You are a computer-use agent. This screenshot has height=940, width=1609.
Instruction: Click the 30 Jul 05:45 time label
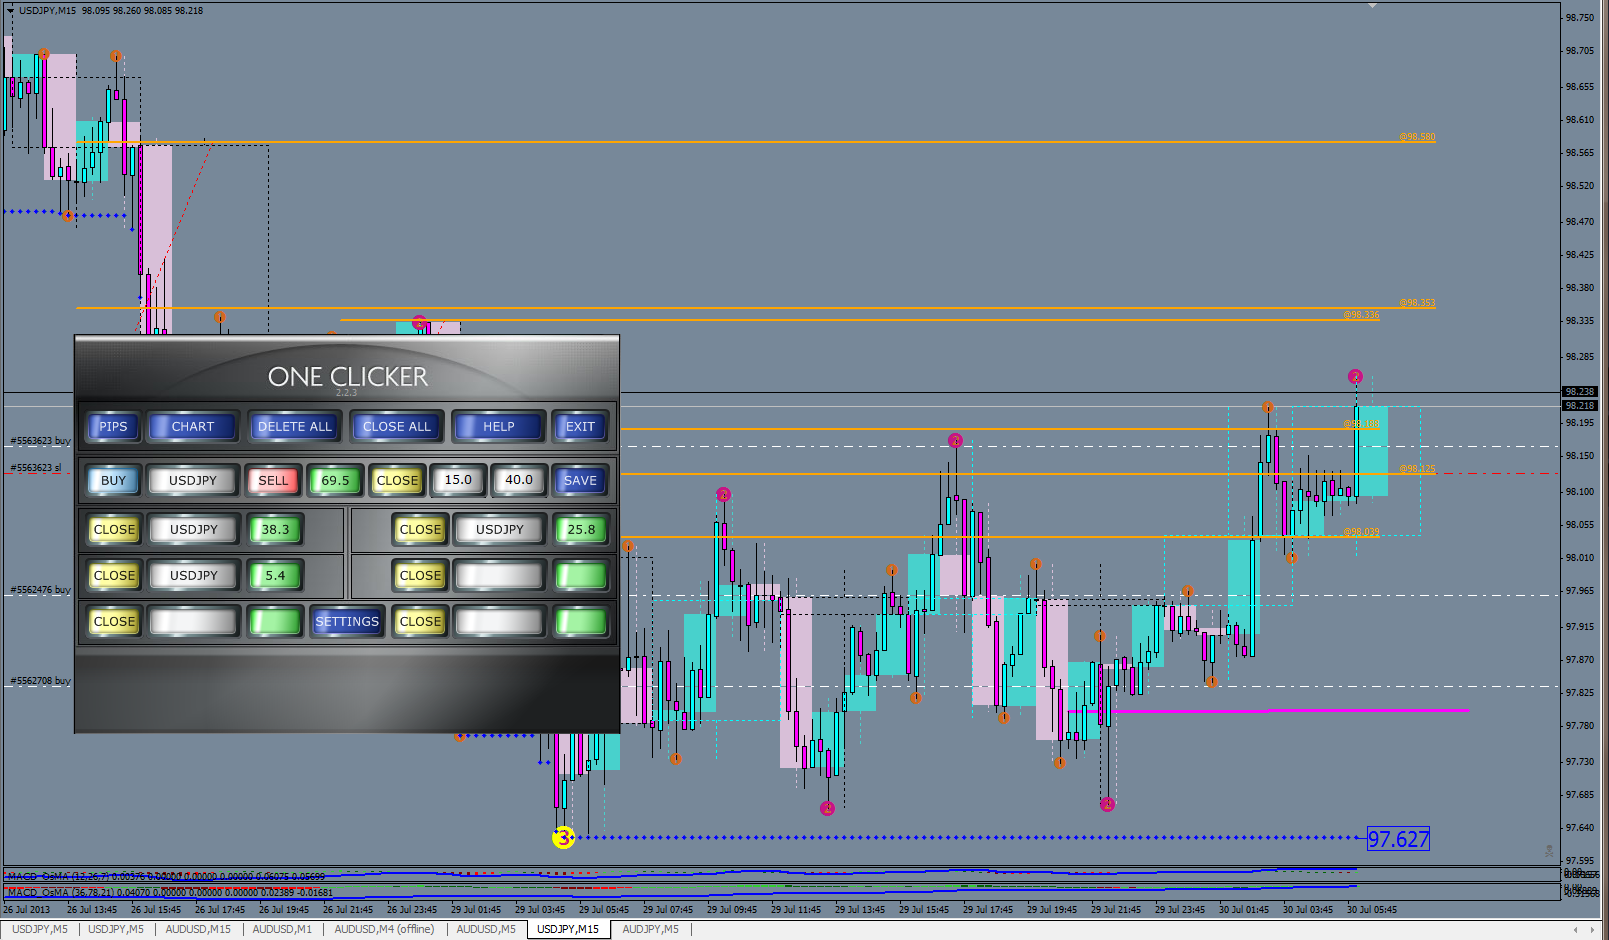[x=1372, y=910]
